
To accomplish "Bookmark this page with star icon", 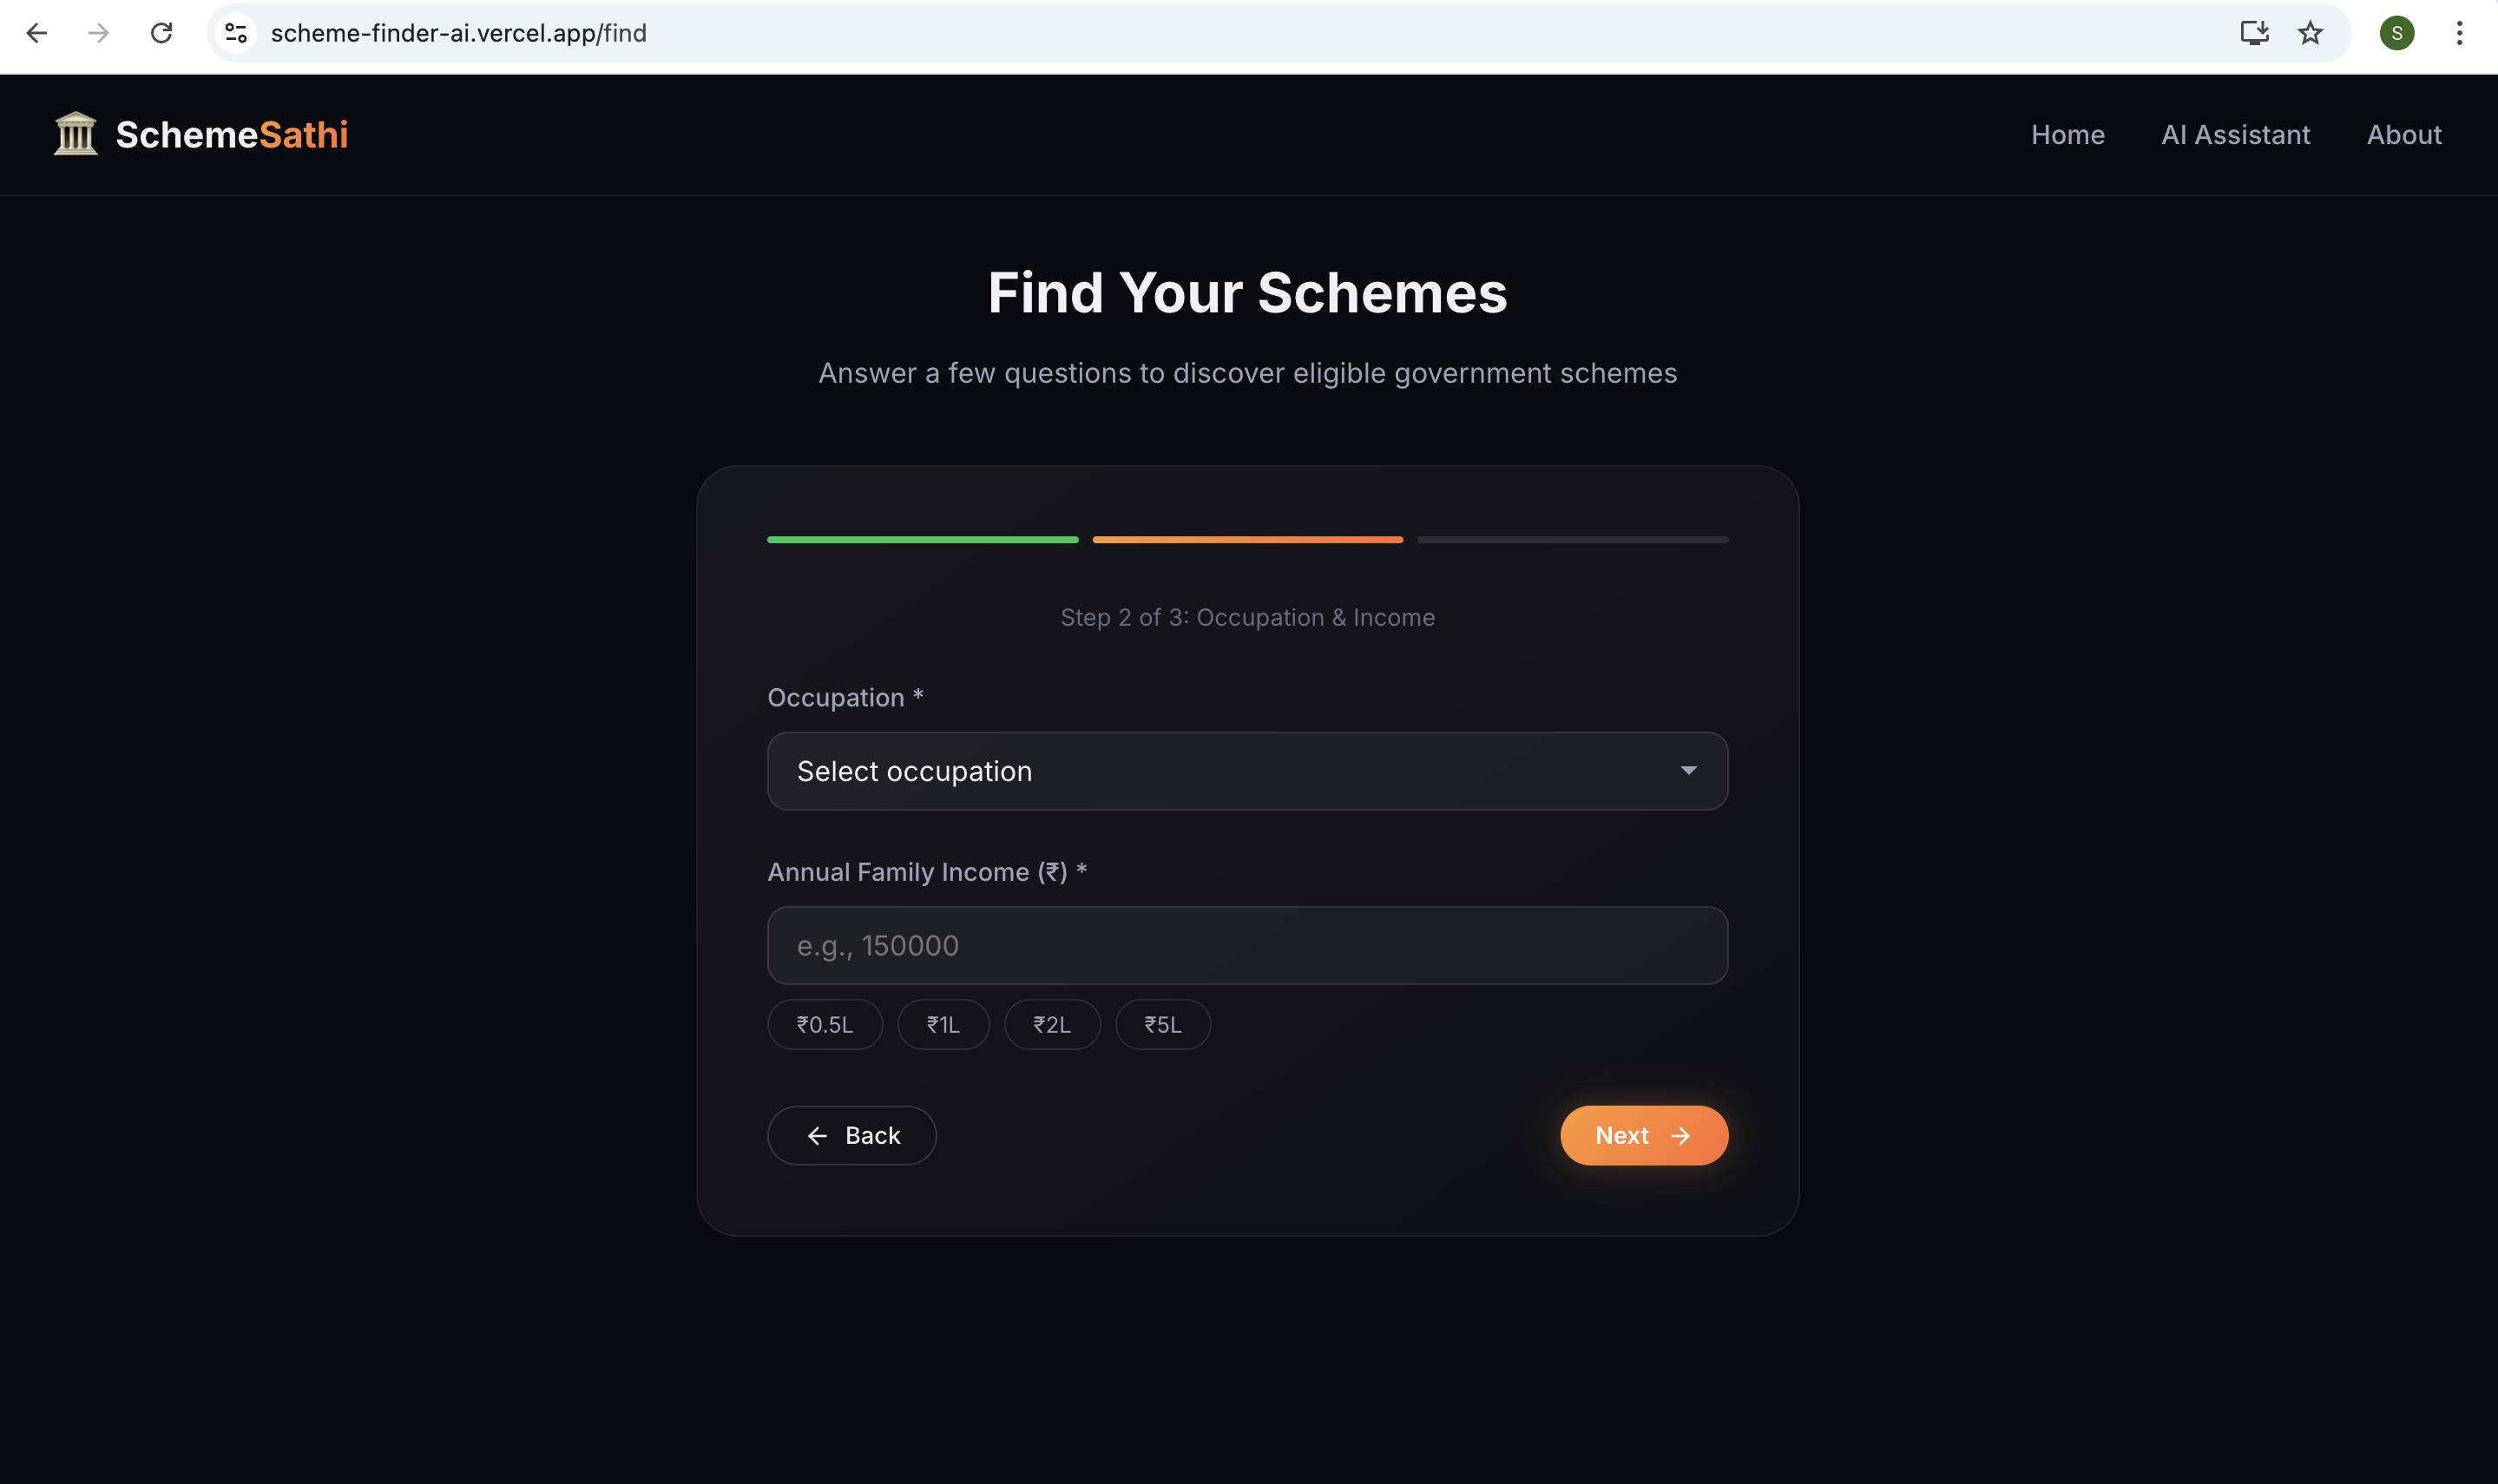I will (x=2310, y=33).
